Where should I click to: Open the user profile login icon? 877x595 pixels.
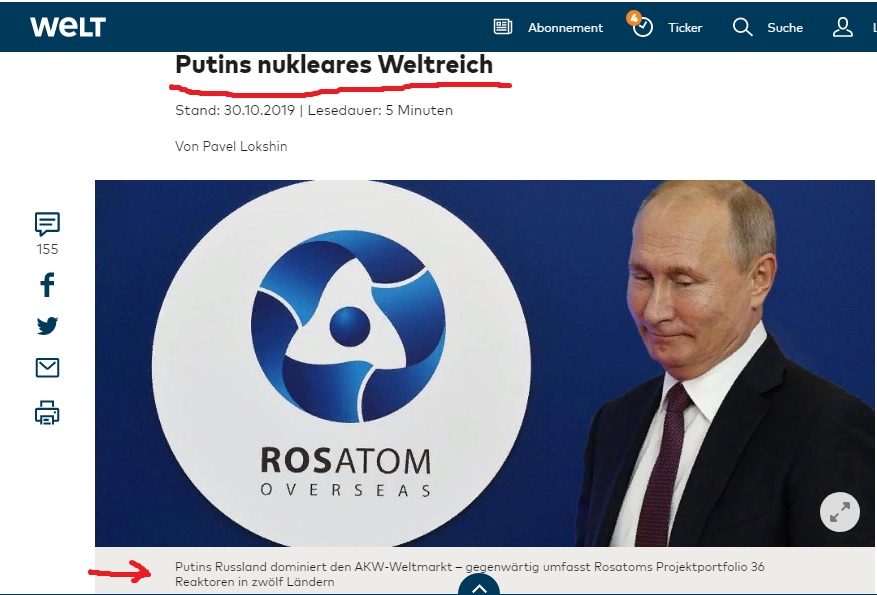842,27
